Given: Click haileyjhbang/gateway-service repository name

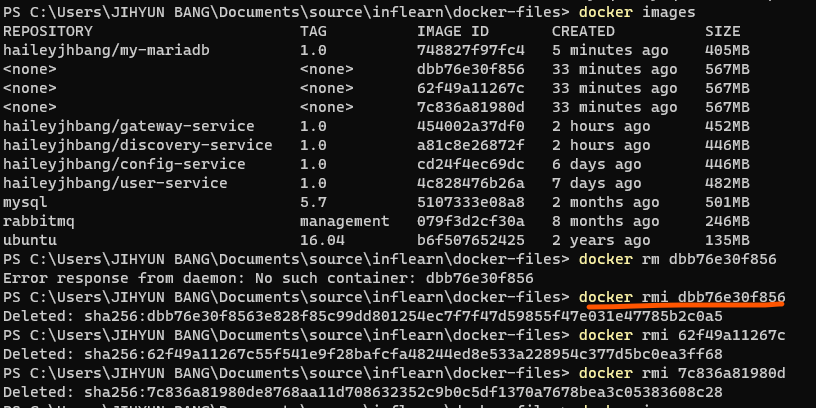Looking at the screenshot, I should (129, 126).
